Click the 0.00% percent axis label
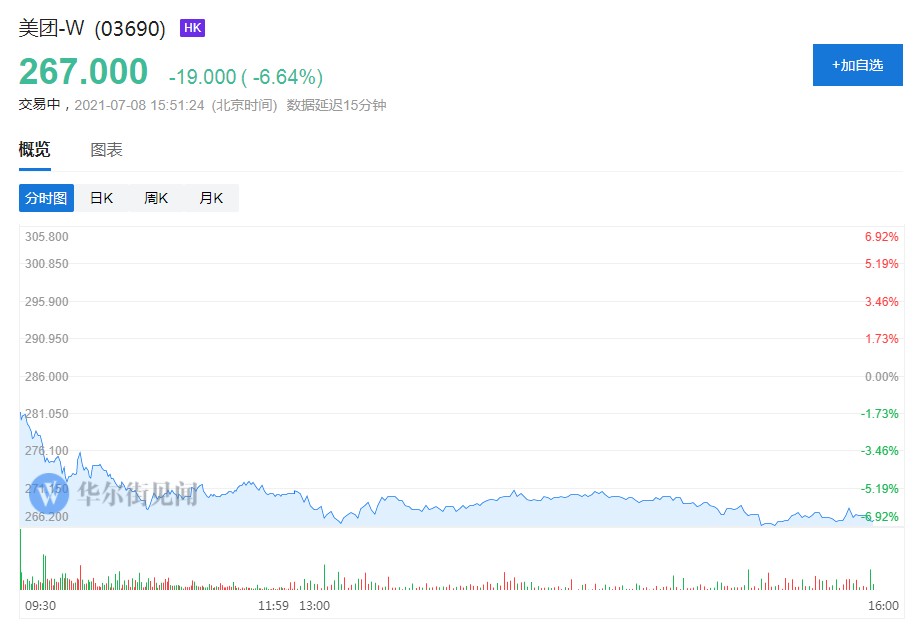Screen dimensions: 916x626 point(881,376)
